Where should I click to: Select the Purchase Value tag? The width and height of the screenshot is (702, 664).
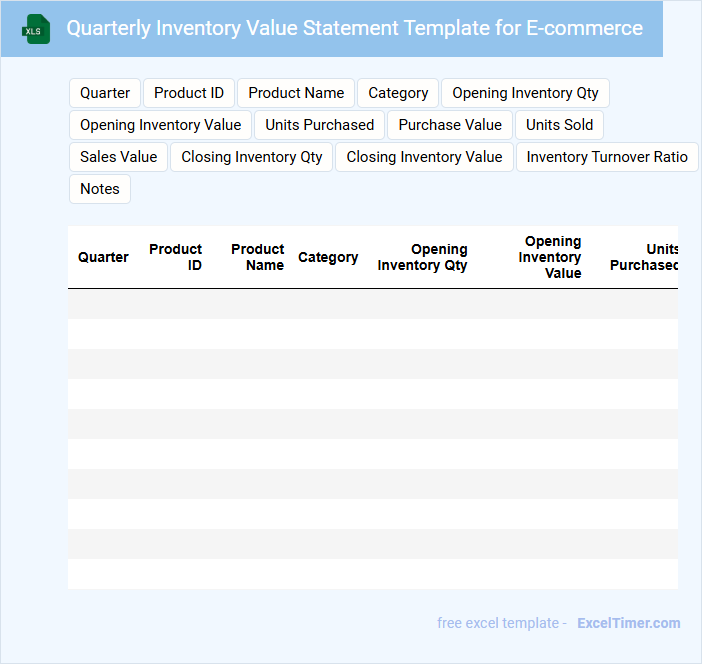point(450,125)
